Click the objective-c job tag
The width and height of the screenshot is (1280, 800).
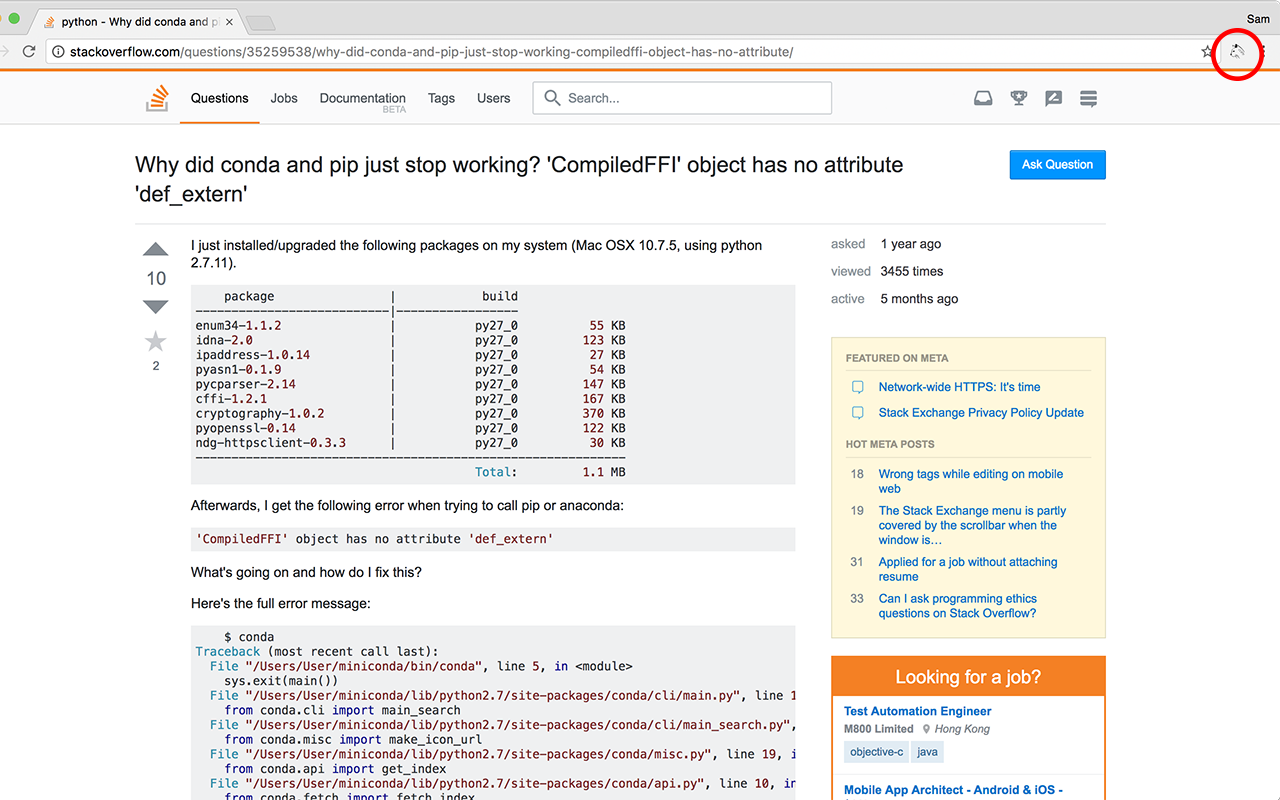click(875, 752)
